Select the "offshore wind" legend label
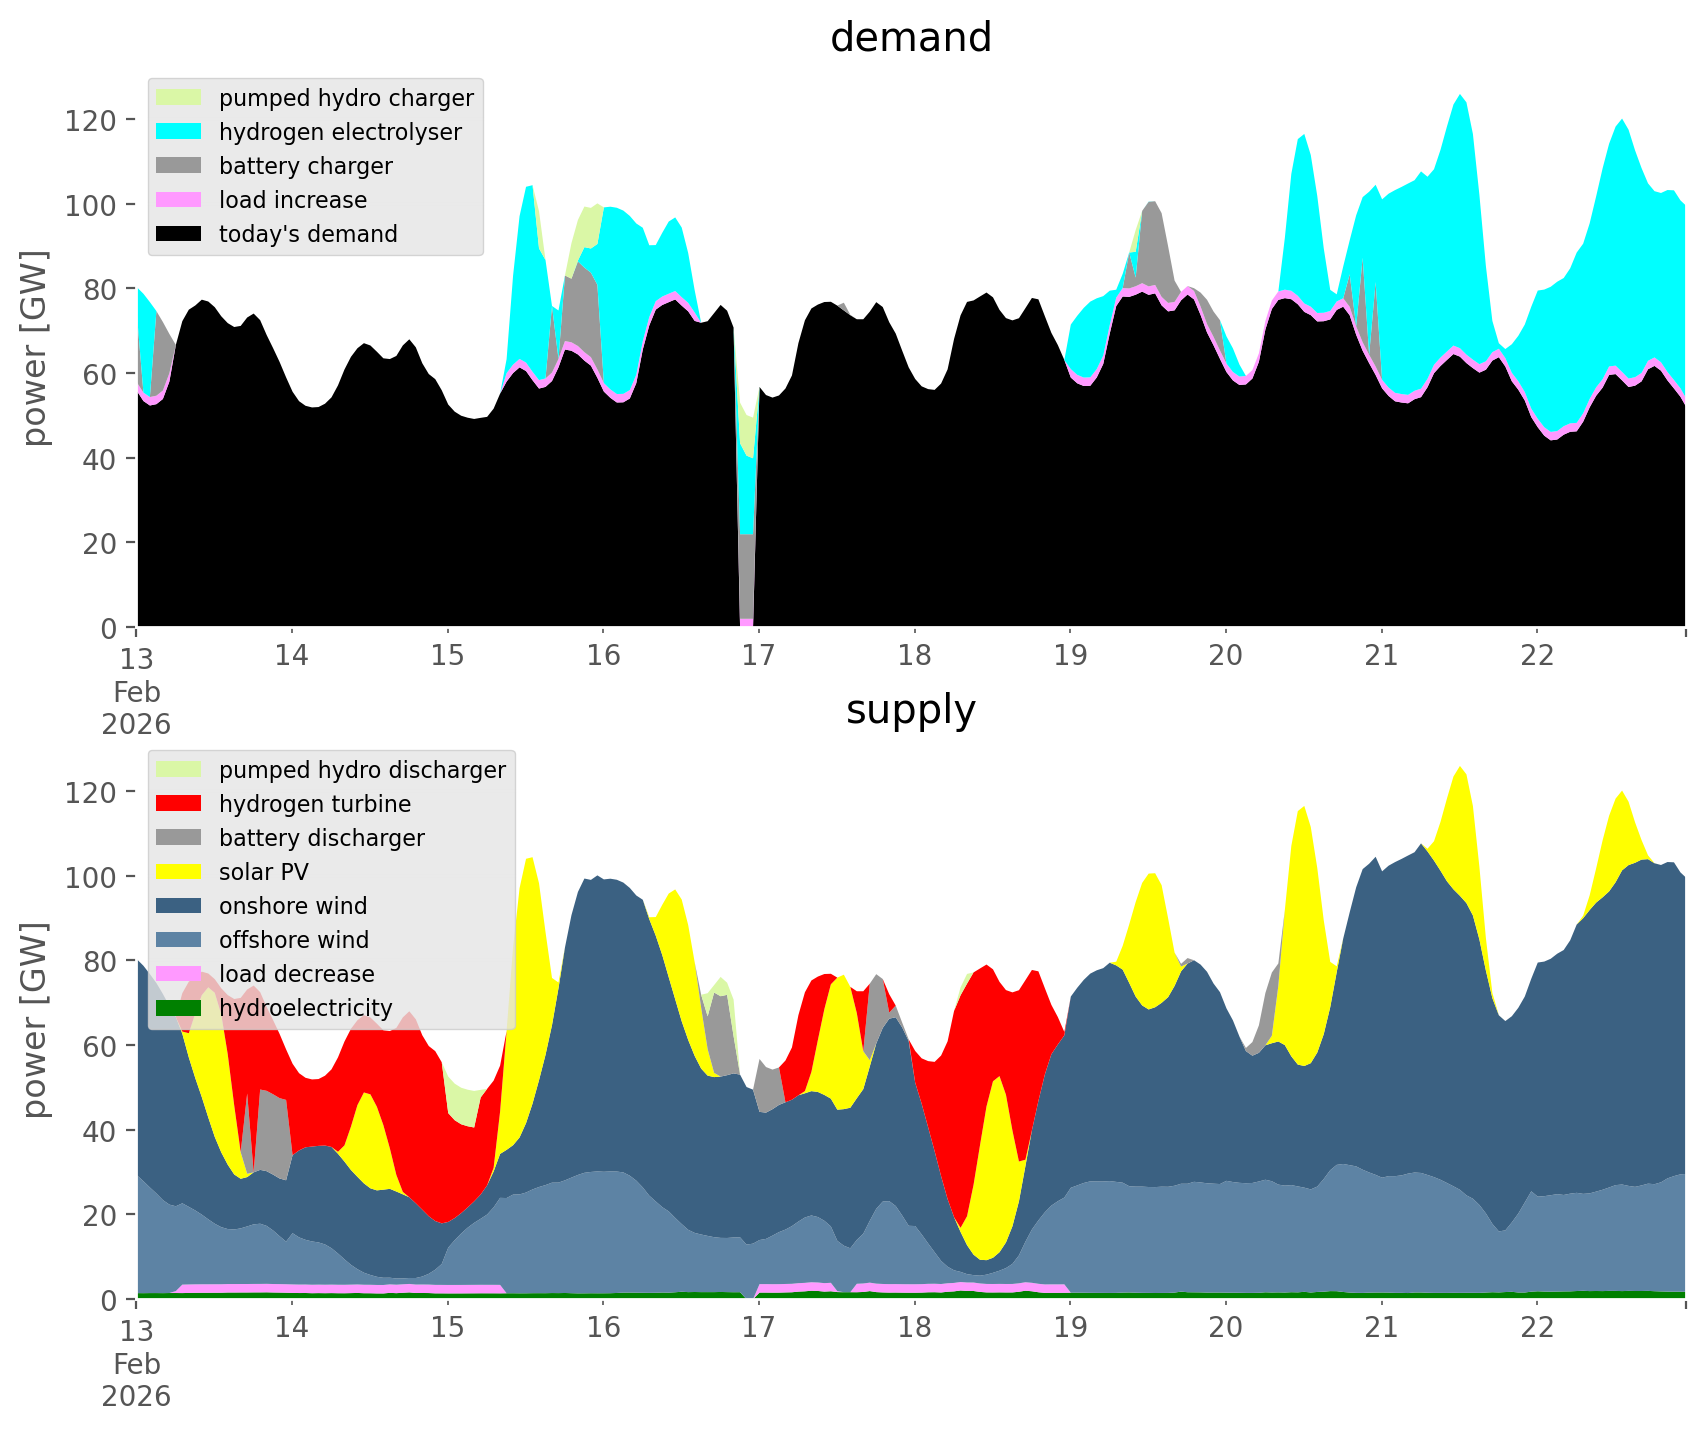This screenshot has width=1706, height=1431. tap(294, 940)
